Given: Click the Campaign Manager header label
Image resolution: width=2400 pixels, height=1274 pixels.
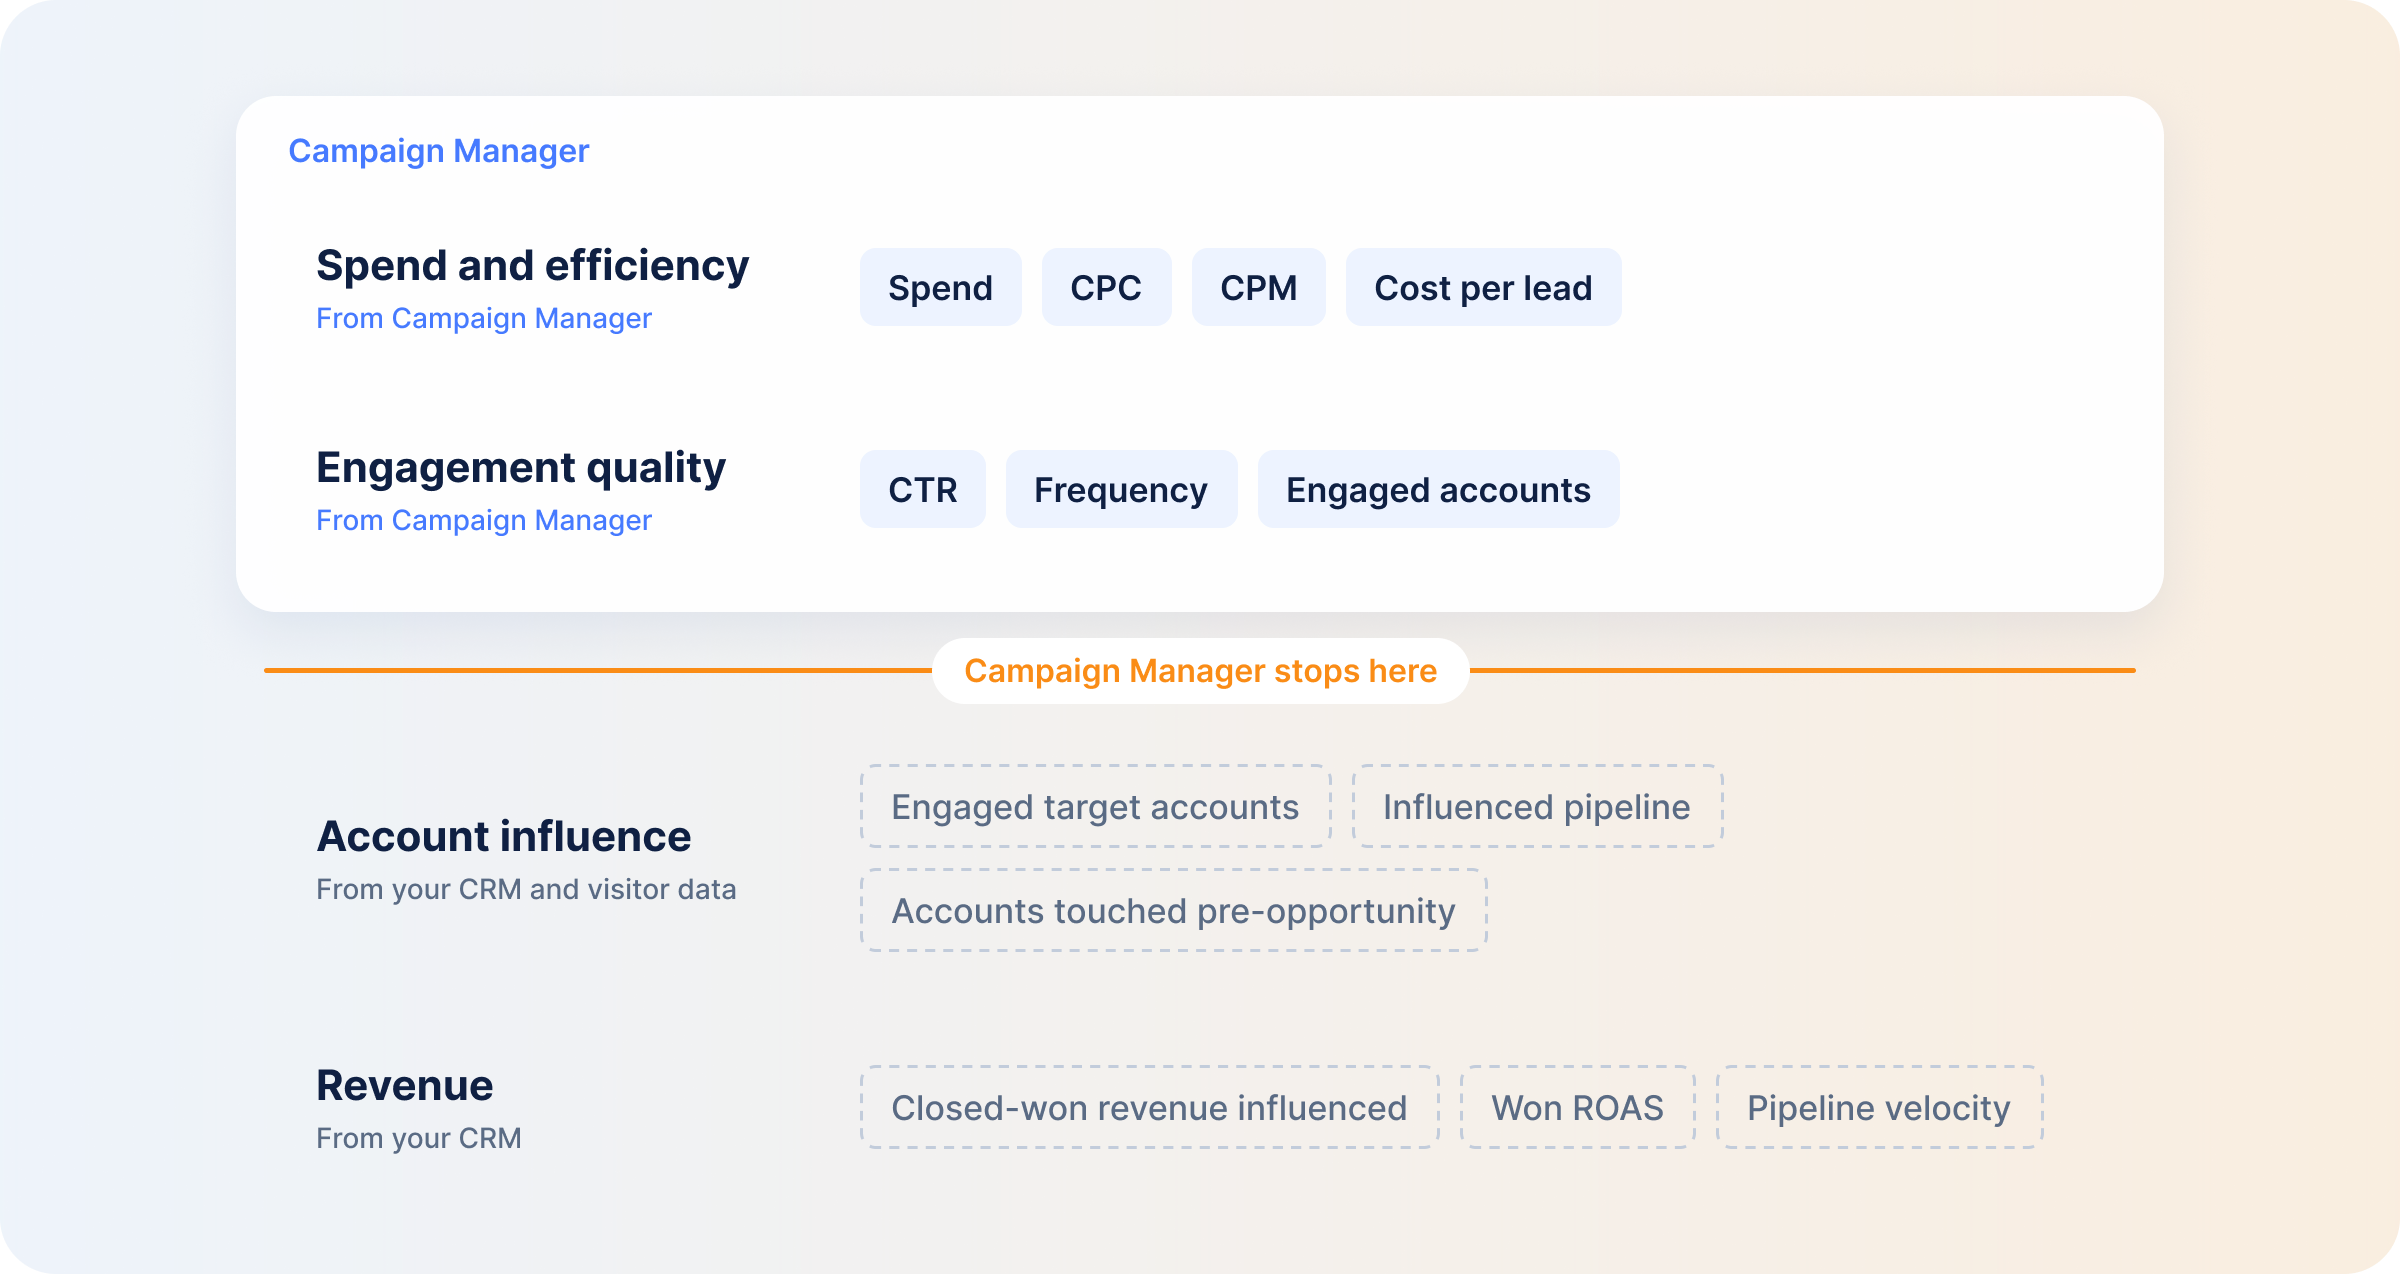Looking at the screenshot, I should pos(439,151).
